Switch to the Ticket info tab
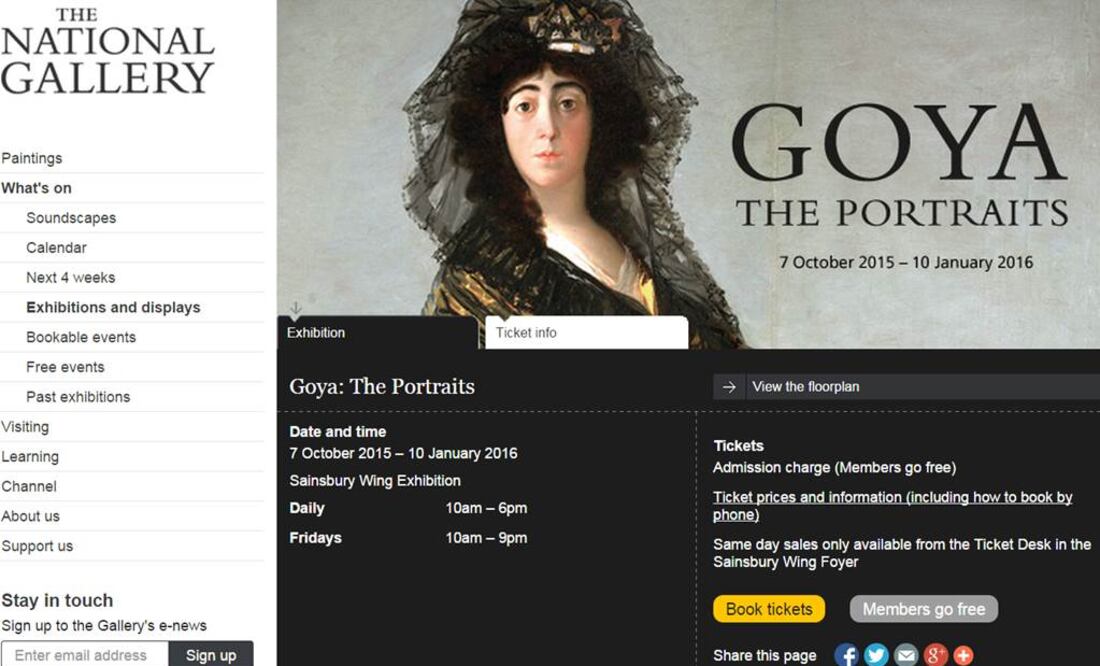The image size is (1100, 666). pyautogui.click(x=527, y=333)
